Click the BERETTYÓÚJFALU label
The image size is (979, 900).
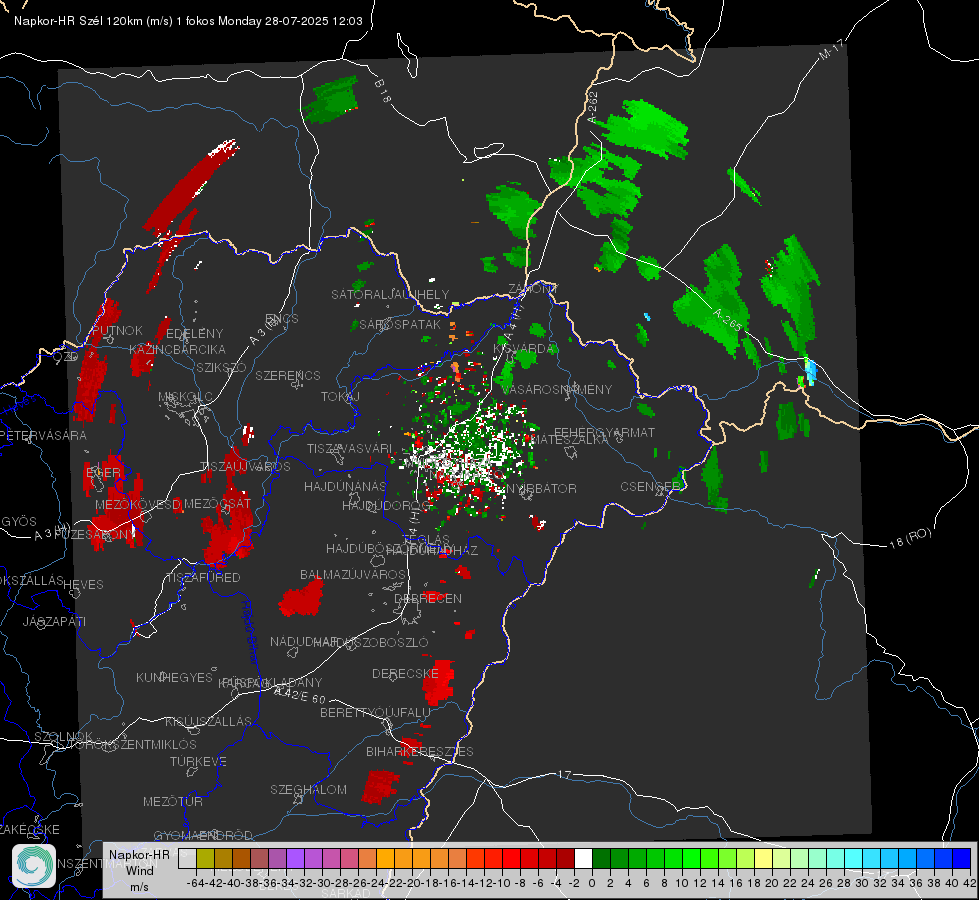tap(375, 712)
